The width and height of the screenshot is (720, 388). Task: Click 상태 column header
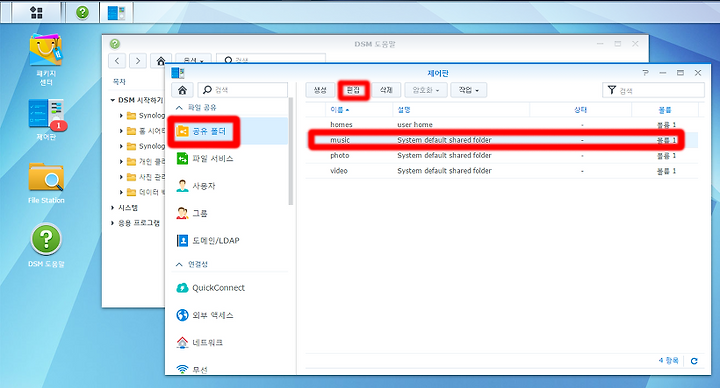pos(580,110)
